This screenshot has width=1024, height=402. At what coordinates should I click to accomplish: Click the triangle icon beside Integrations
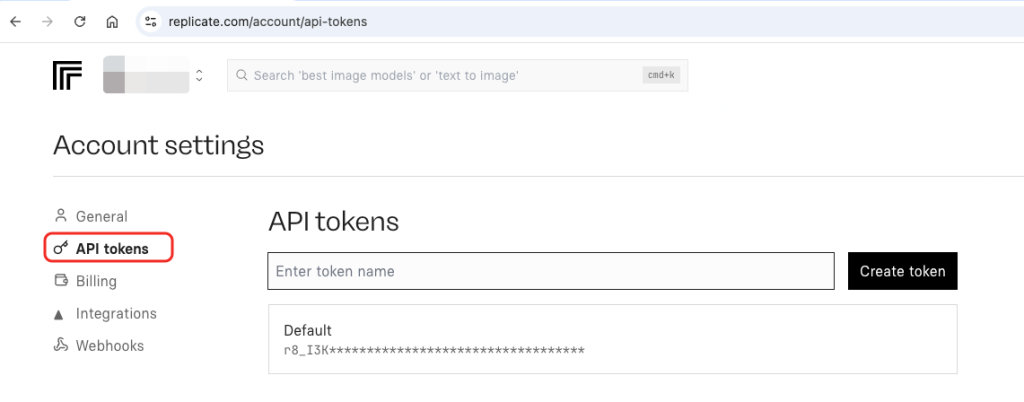[x=61, y=314]
